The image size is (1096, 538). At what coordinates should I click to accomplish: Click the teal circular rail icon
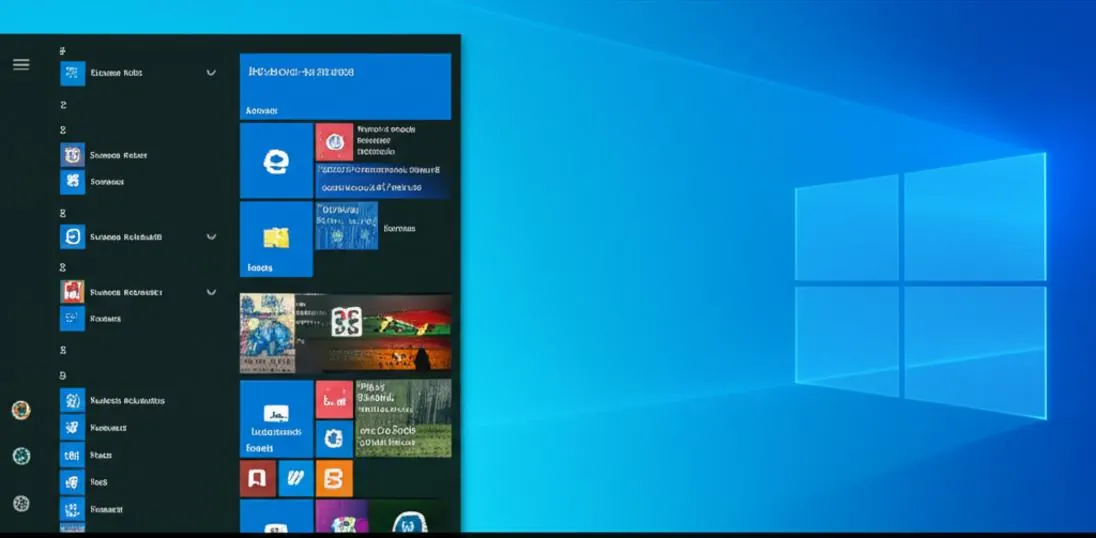pos(22,456)
